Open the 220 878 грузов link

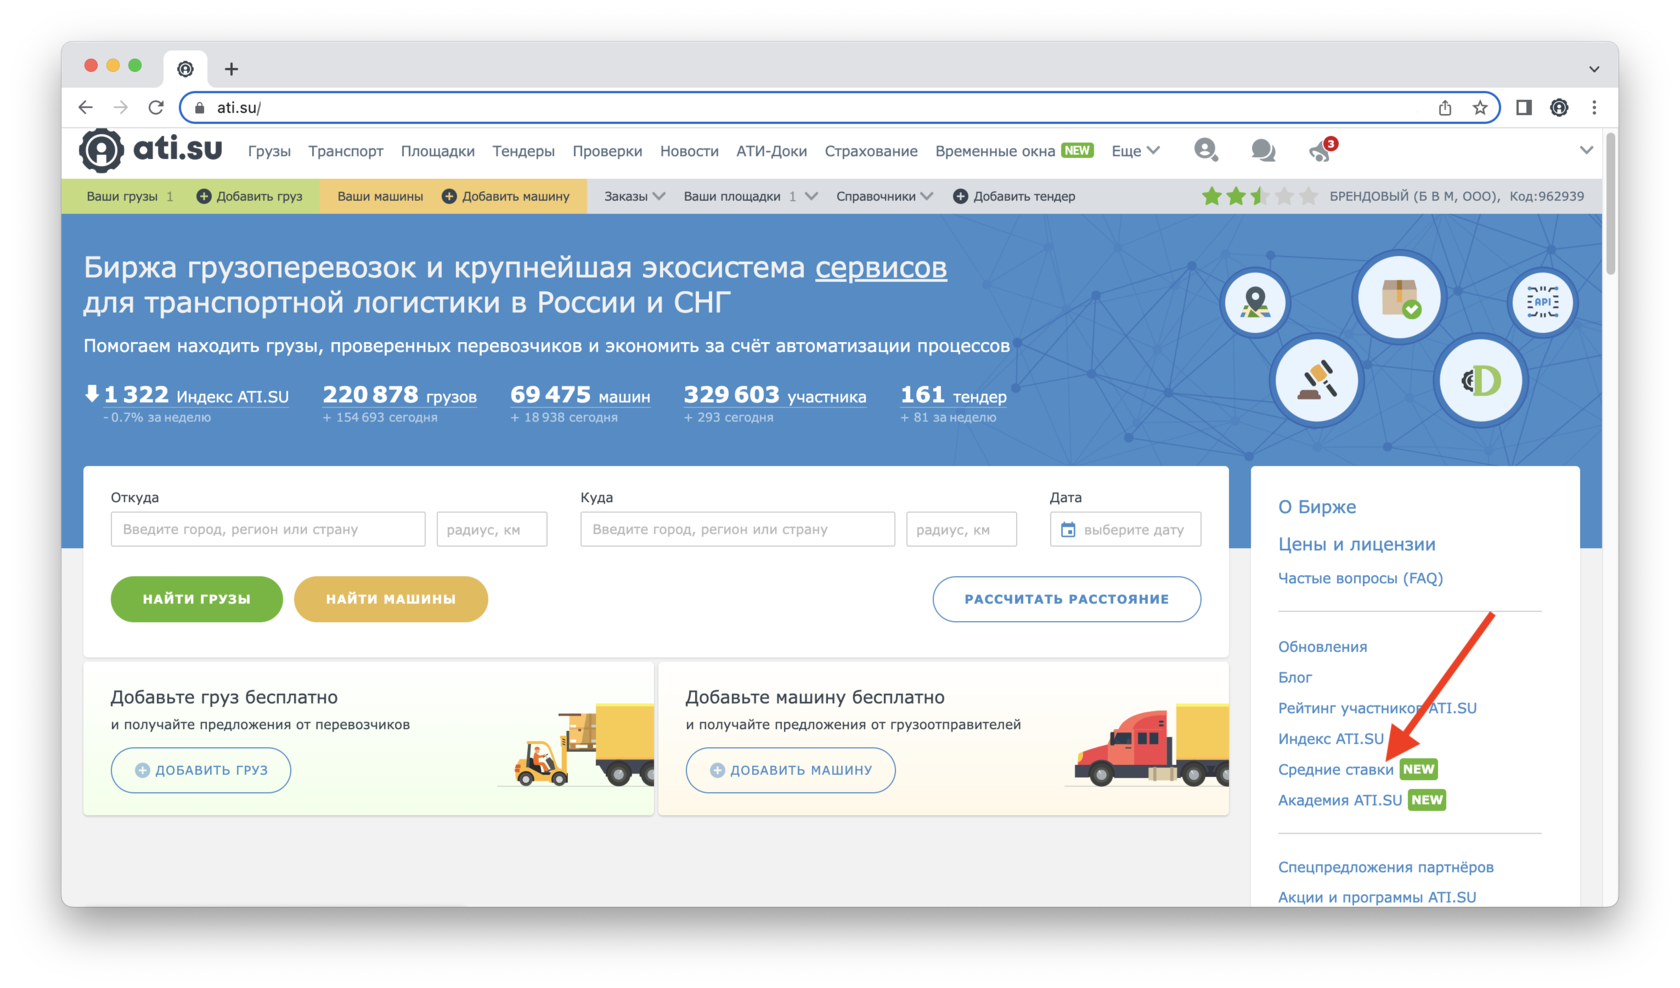pyautogui.click(x=399, y=396)
